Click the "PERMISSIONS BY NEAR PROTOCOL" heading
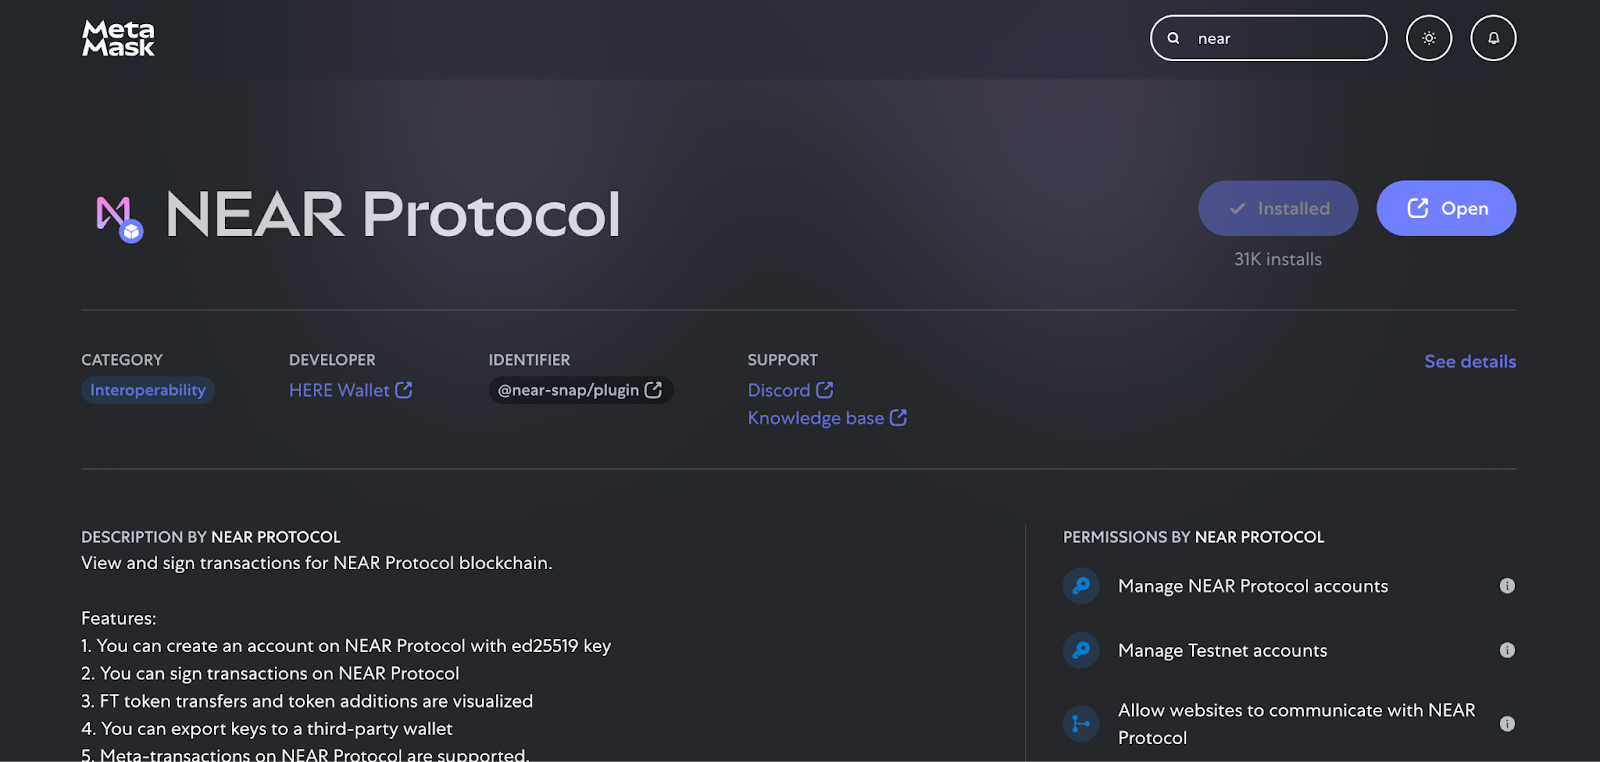1600x762 pixels. tap(1194, 537)
